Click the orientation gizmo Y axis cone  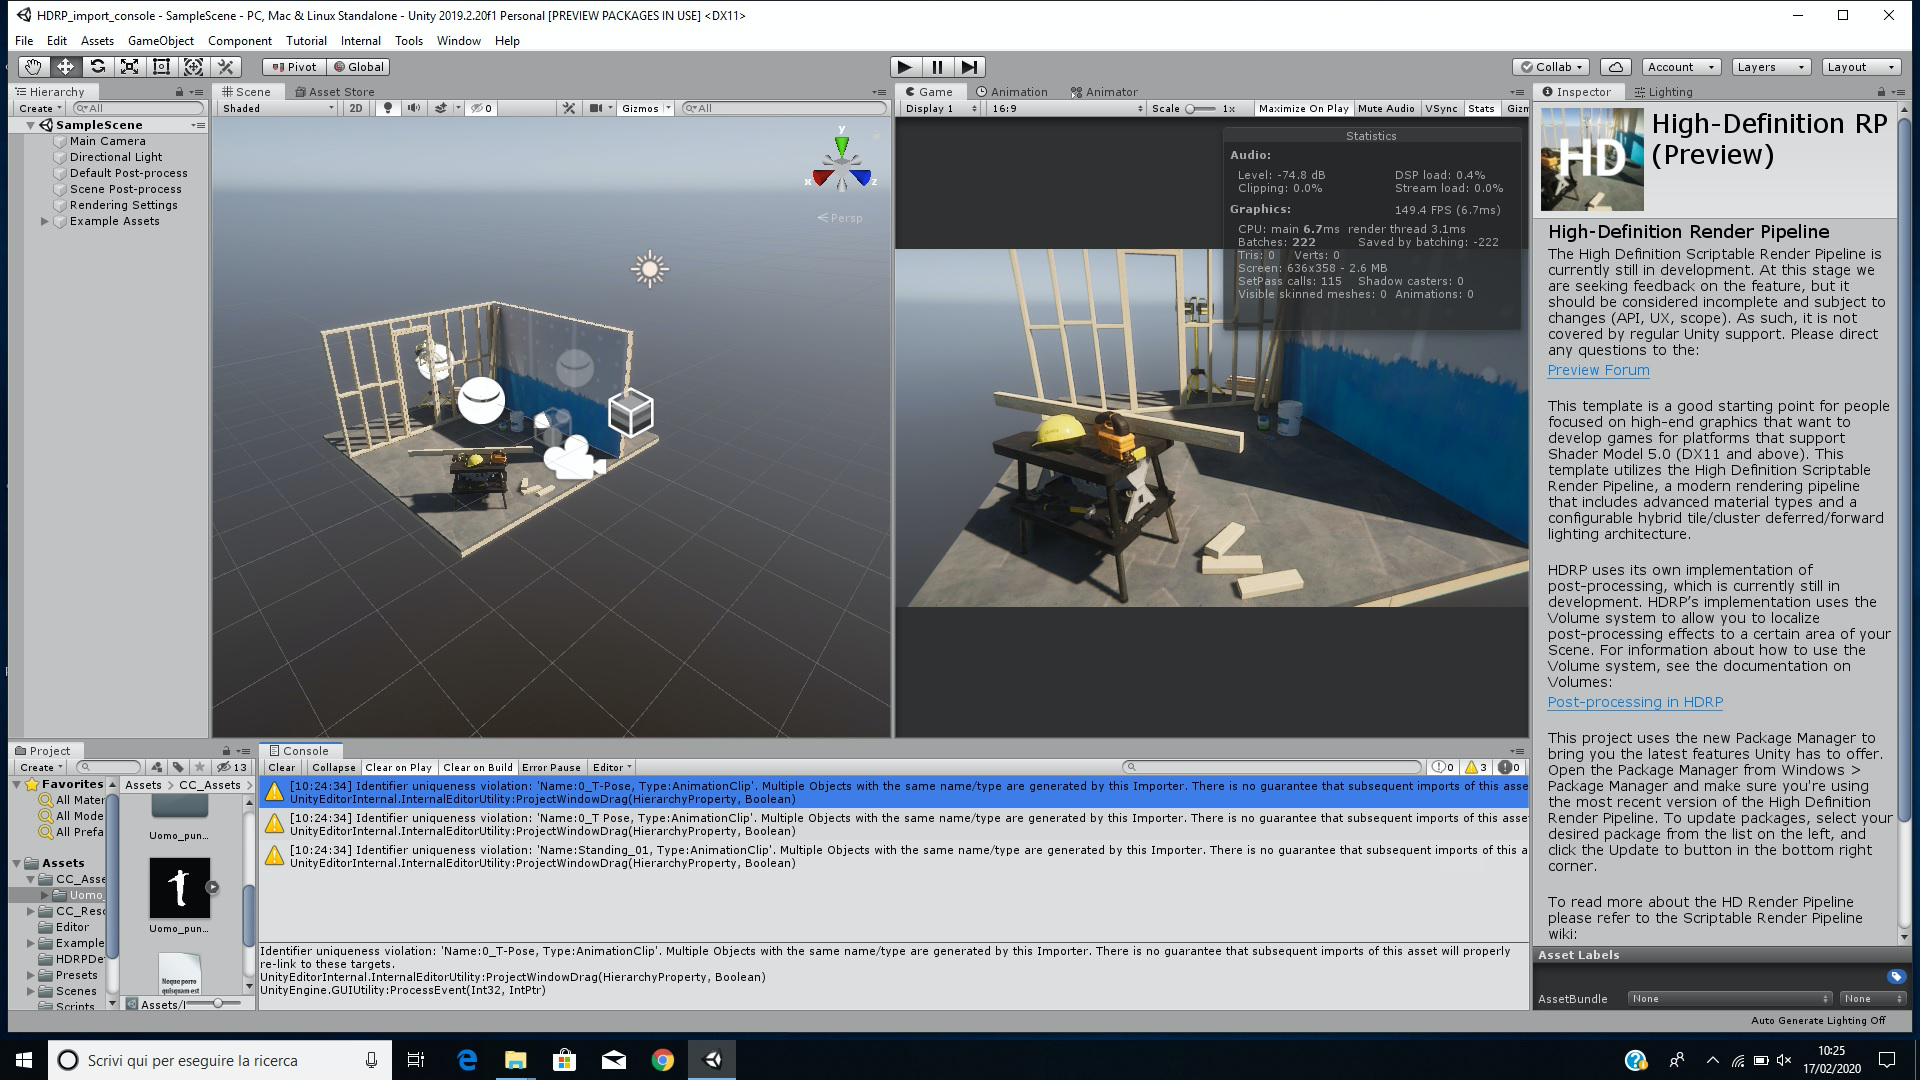(x=842, y=145)
